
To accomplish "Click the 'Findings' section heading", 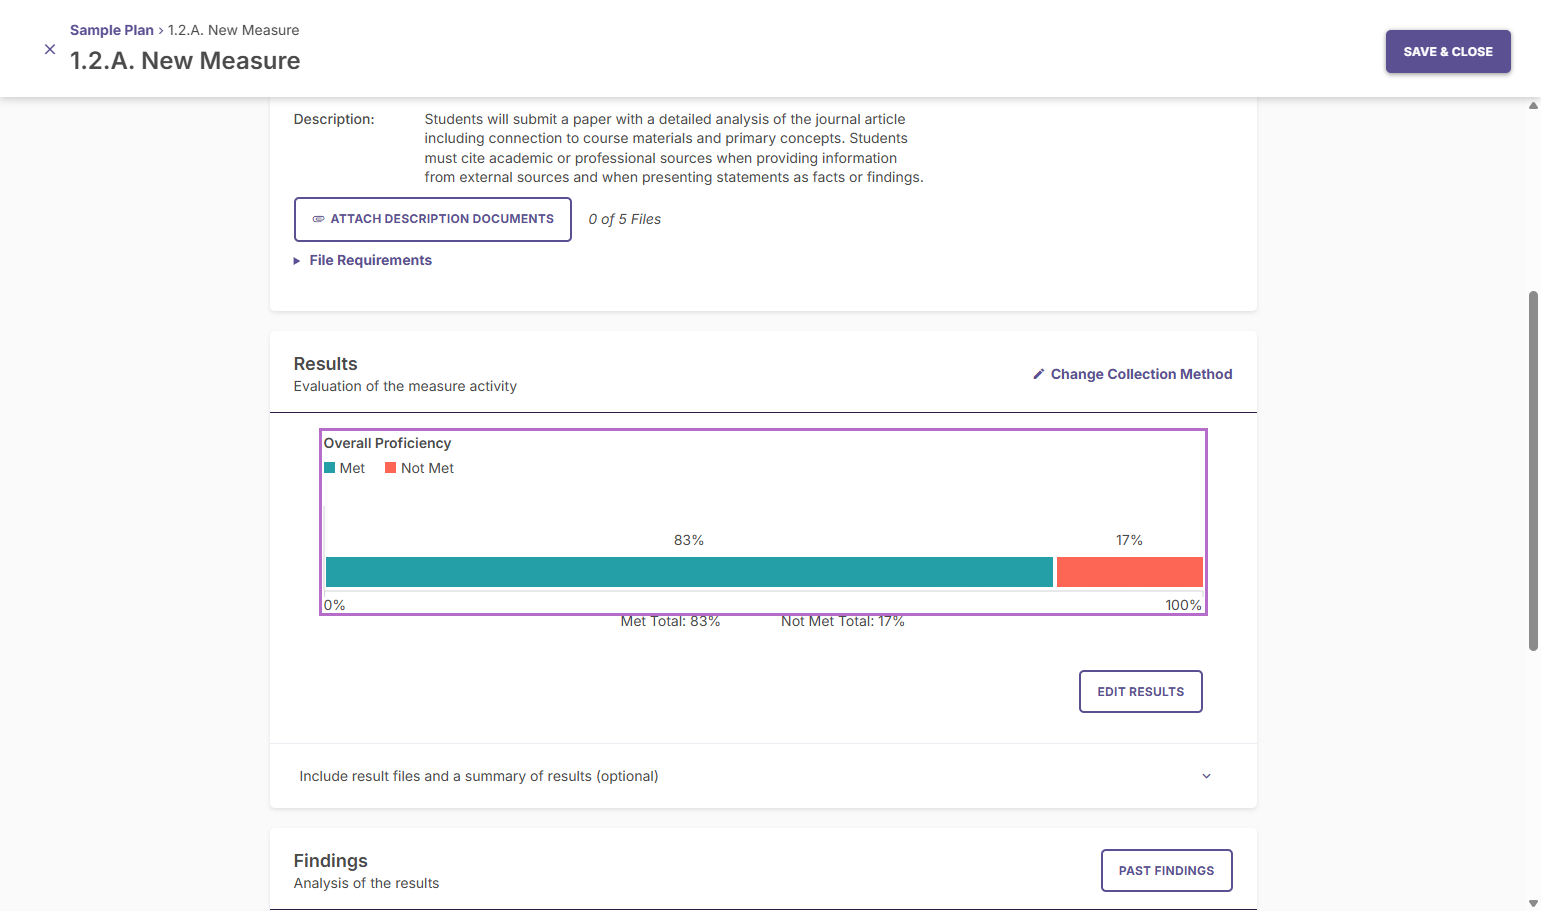I will coord(331,861).
